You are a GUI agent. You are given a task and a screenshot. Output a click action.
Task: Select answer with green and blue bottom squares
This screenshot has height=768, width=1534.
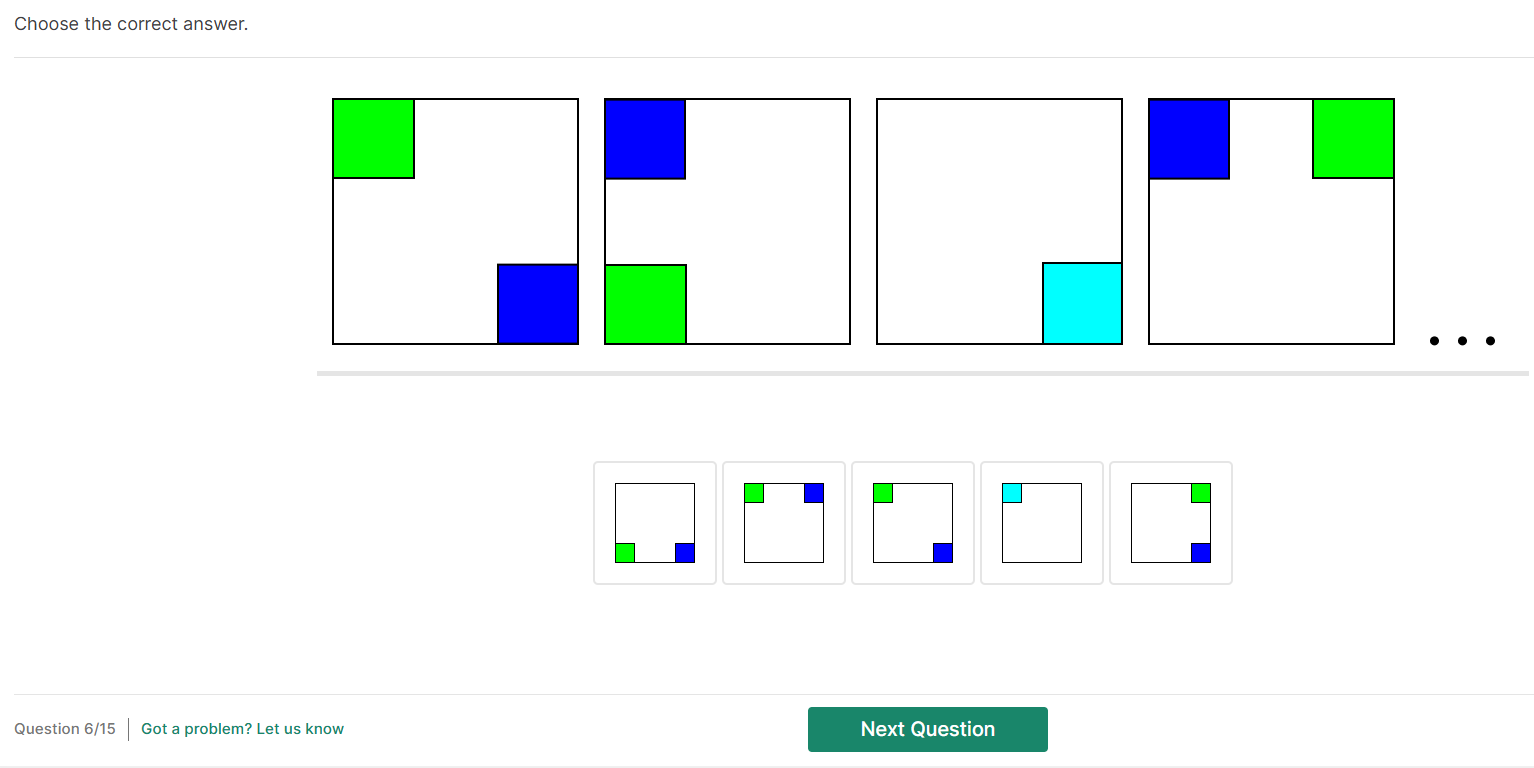pos(655,523)
